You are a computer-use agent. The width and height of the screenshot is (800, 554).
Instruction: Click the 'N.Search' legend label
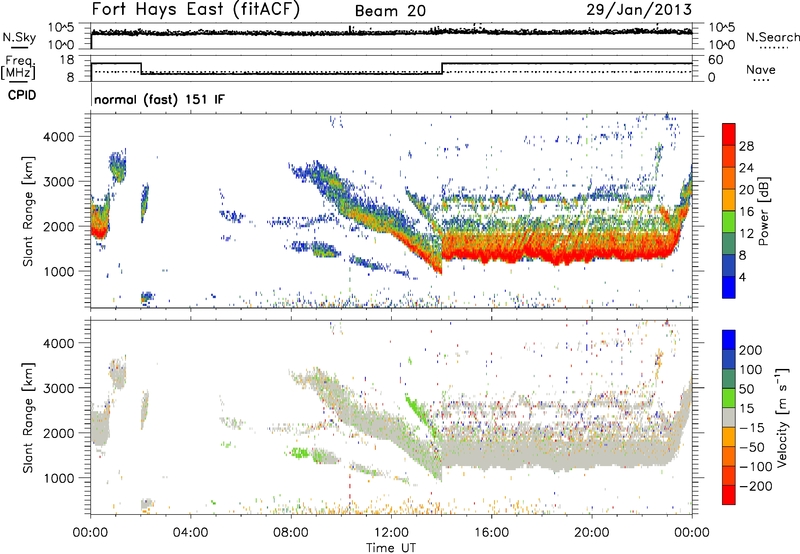coord(772,37)
